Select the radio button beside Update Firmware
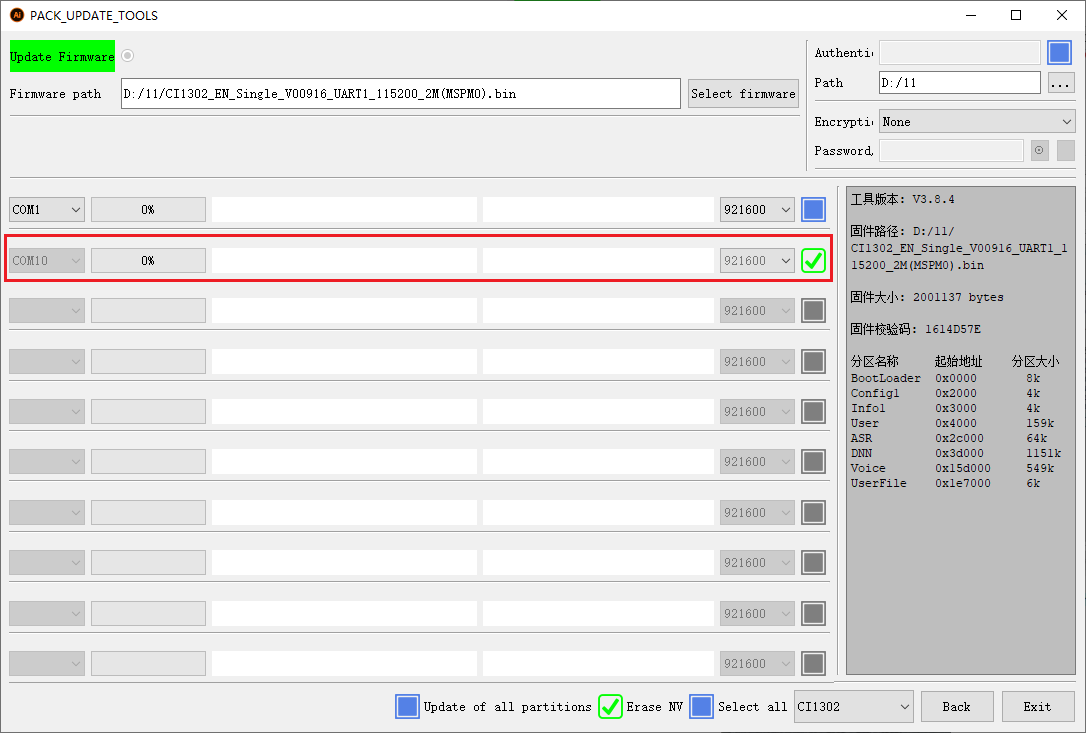This screenshot has width=1086, height=733. click(127, 55)
